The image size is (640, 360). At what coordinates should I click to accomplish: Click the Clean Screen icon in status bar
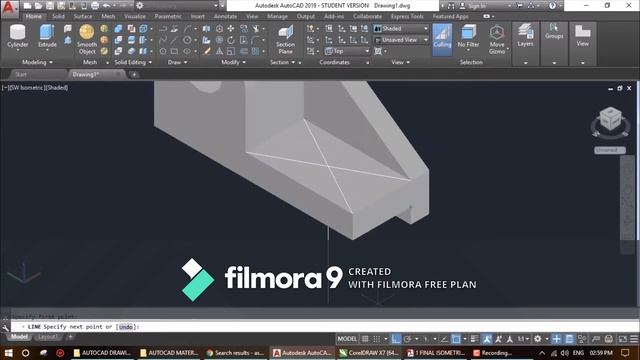pos(622,339)
